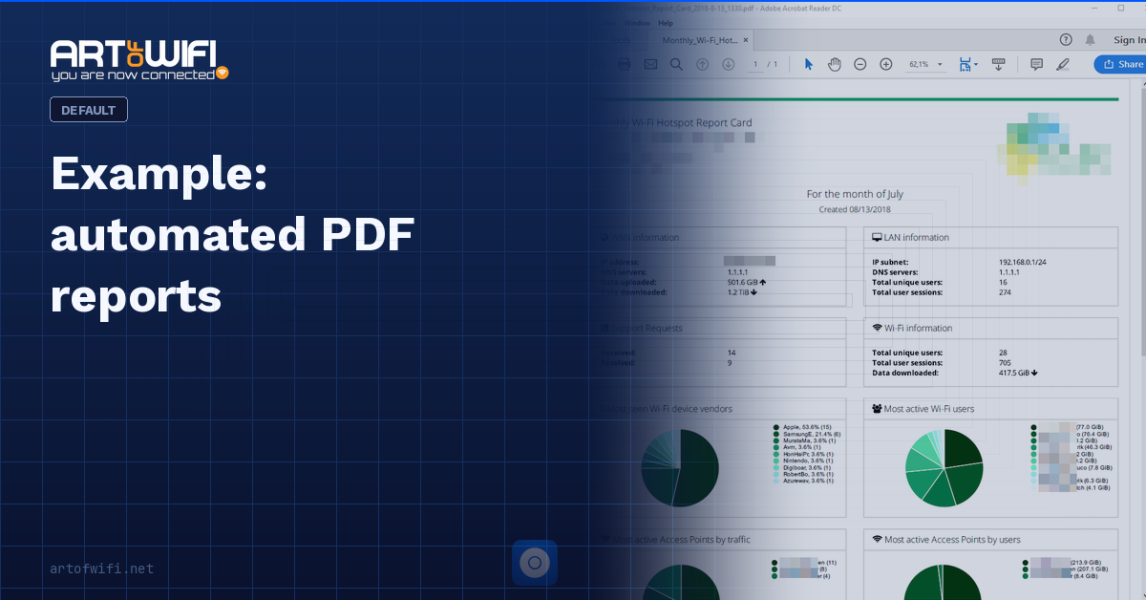Select the Hand pan tool

pos(834,64)
